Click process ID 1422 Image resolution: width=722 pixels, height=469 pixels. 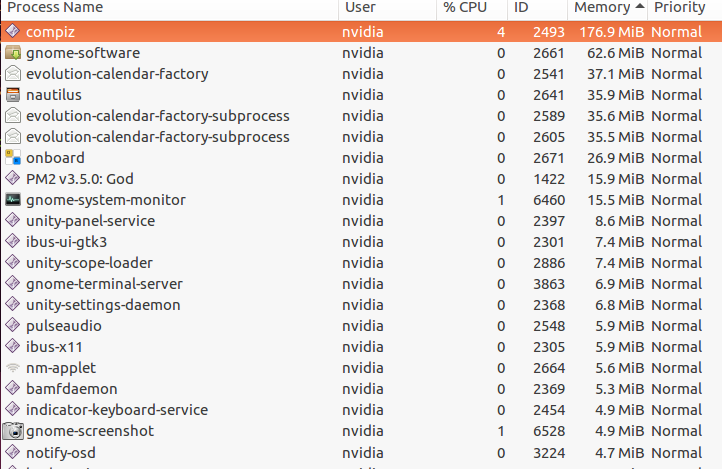[x=549, y=179]
